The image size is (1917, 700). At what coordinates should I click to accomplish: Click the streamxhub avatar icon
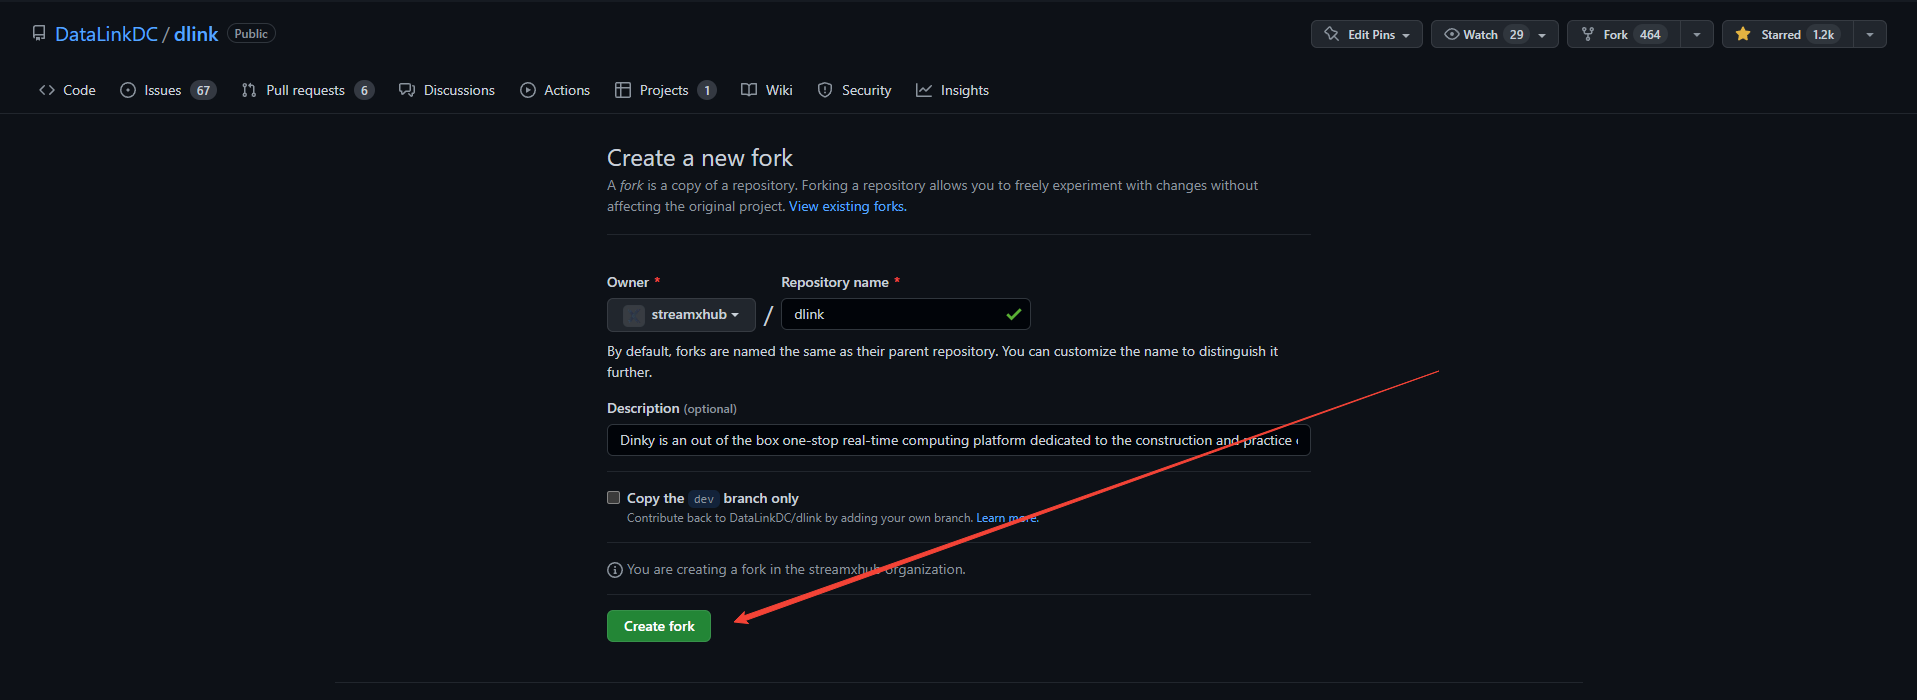point(634,315)
